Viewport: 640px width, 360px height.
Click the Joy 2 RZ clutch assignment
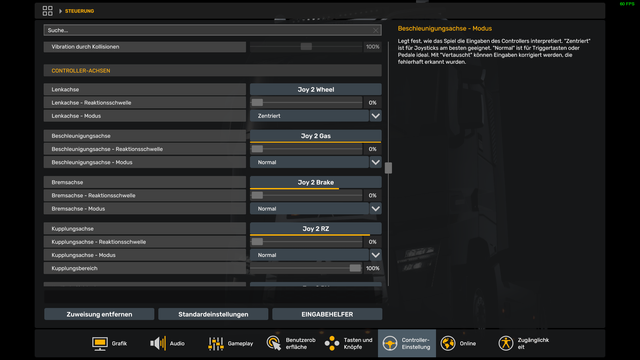pyautogui.click(x=316, y=229)
